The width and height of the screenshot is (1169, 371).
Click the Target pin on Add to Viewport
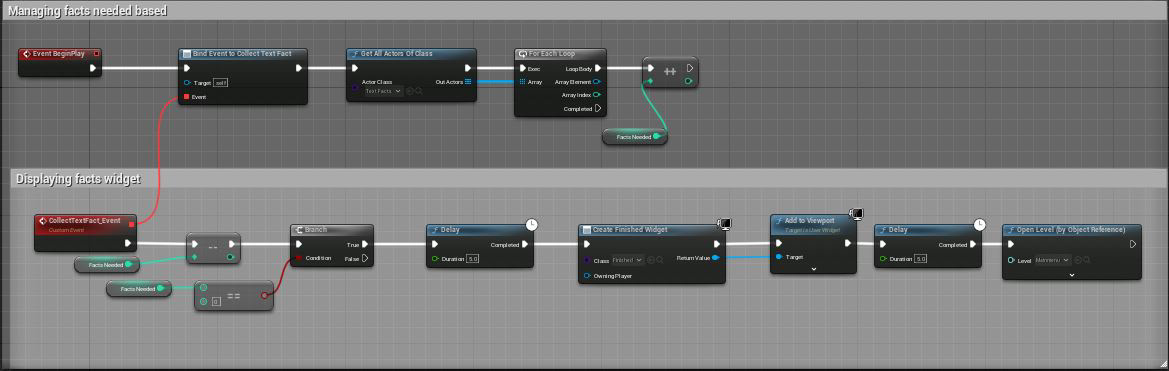(779, 256)
